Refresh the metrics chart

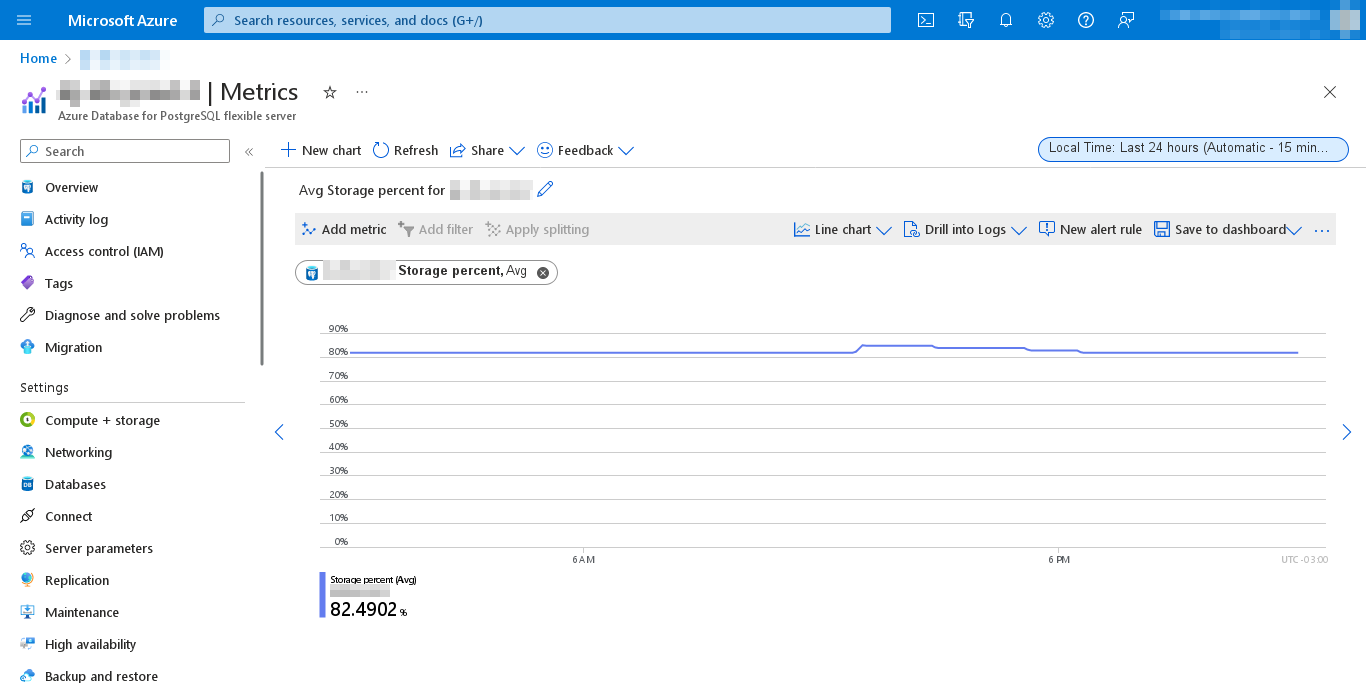coord(405,150)
